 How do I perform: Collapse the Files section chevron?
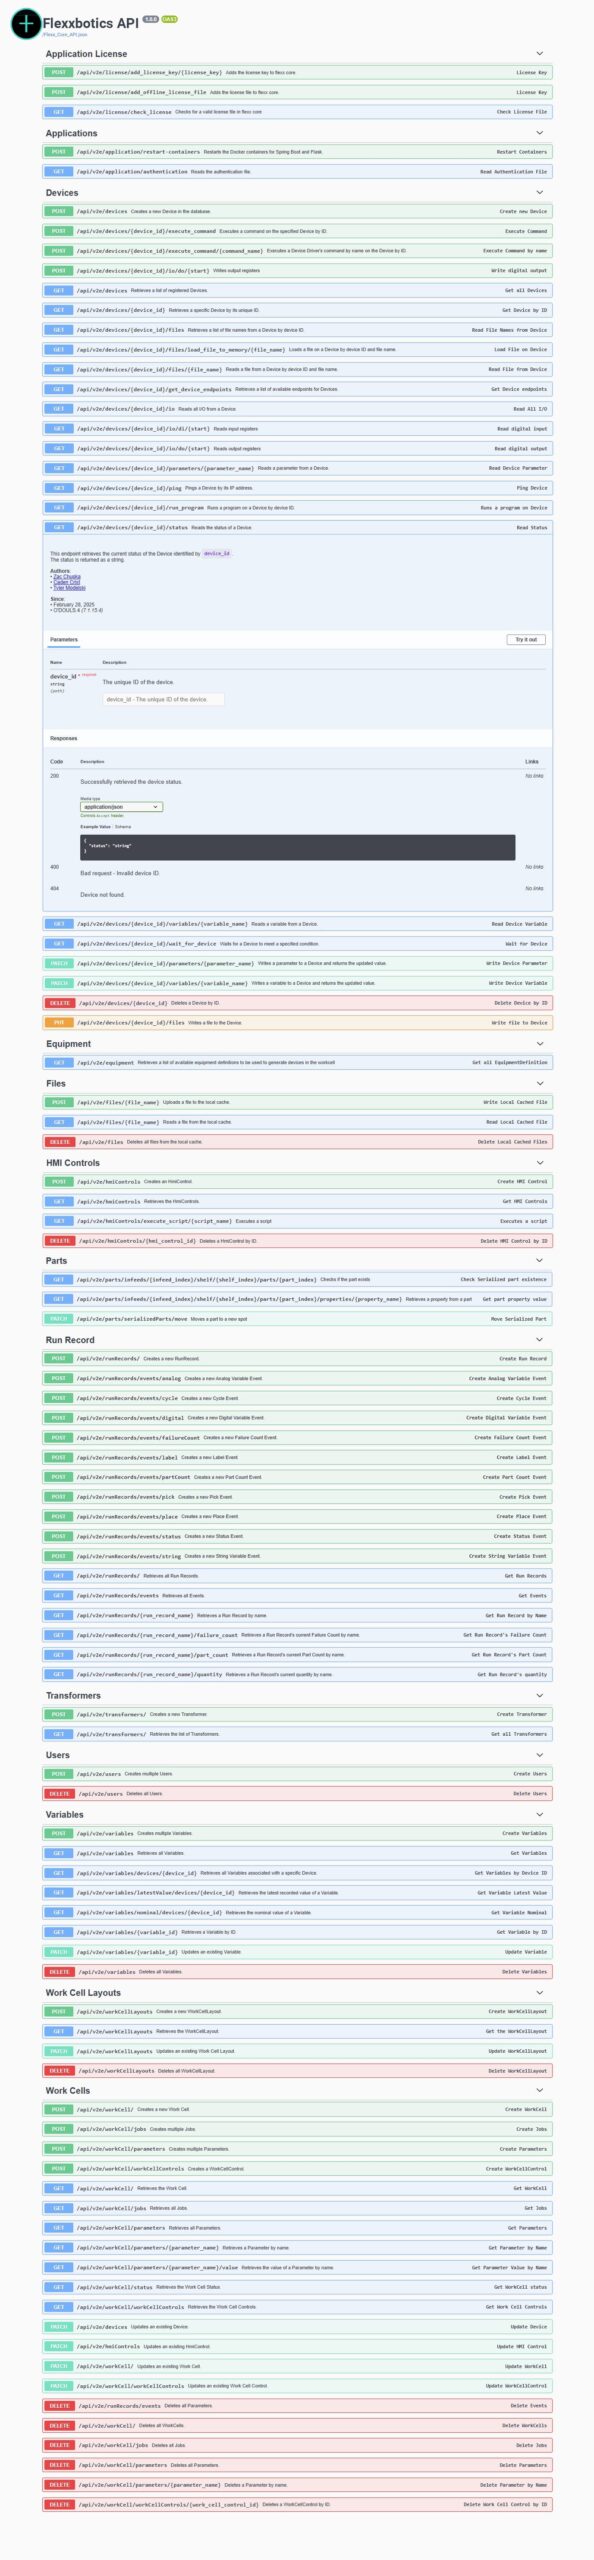point(540,1083)
